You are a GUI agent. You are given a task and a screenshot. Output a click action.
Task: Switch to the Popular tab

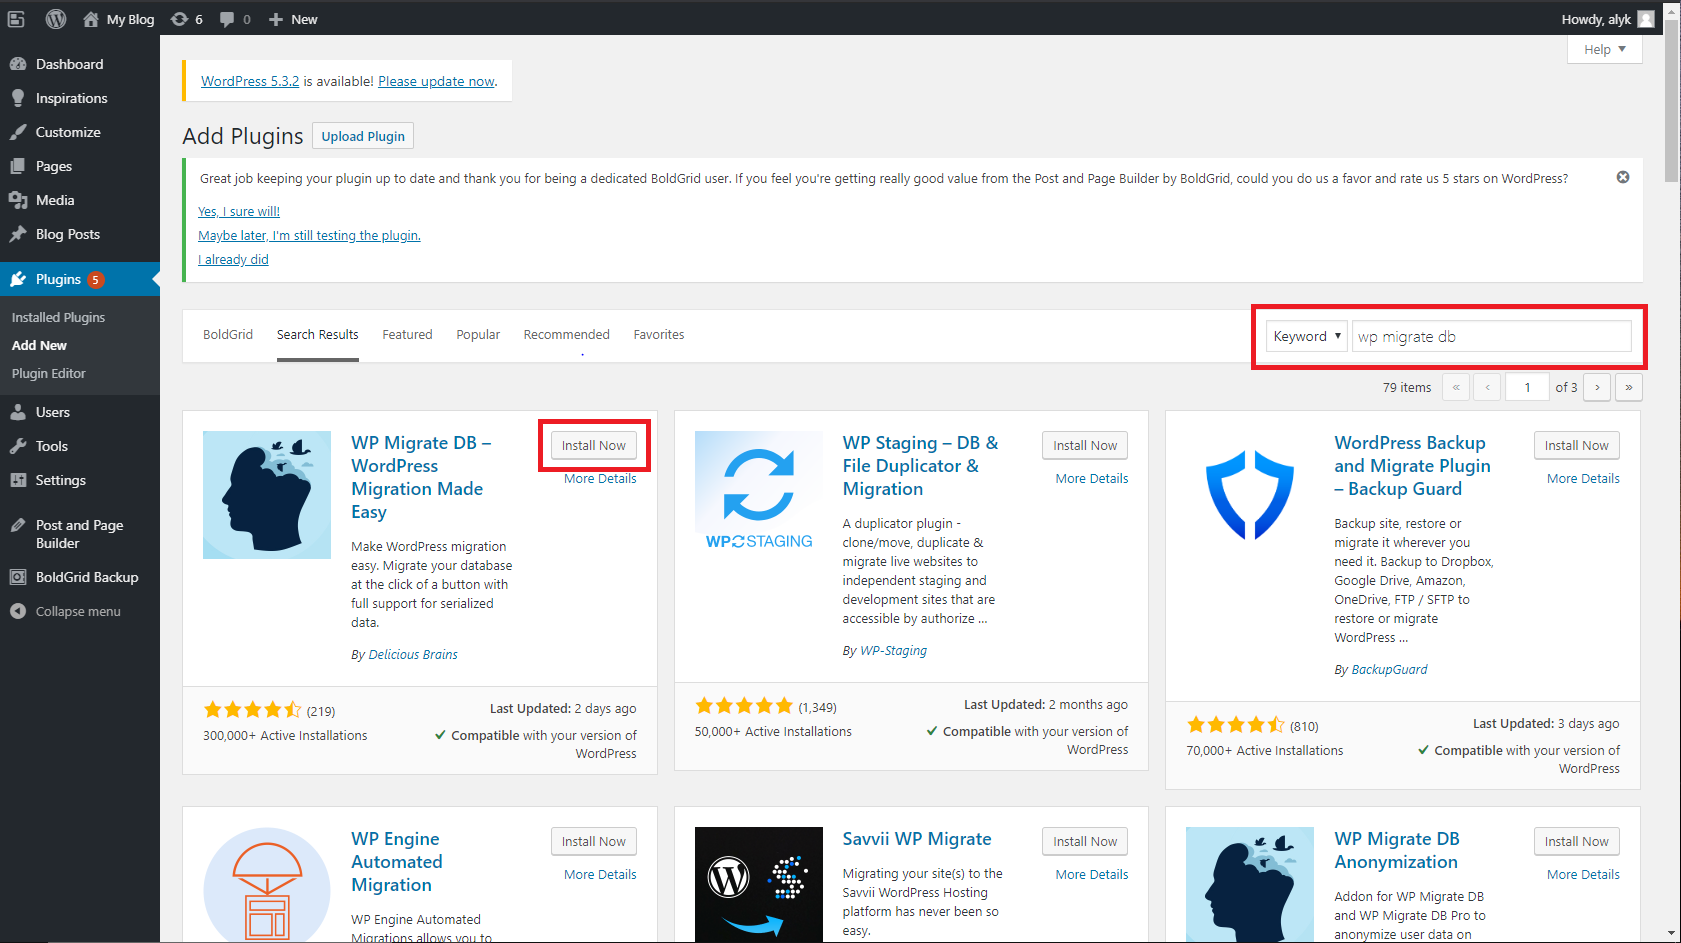[x=478, y=335]
